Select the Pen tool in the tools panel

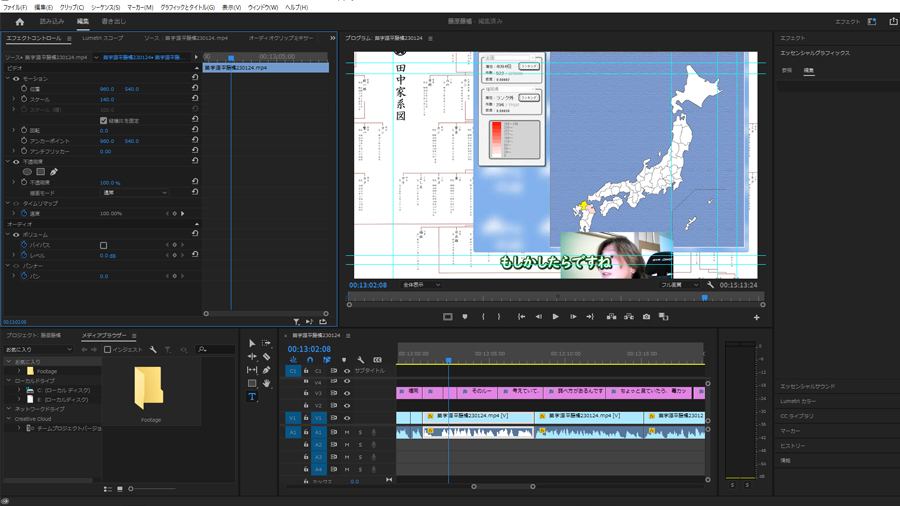tap(267, 370)
